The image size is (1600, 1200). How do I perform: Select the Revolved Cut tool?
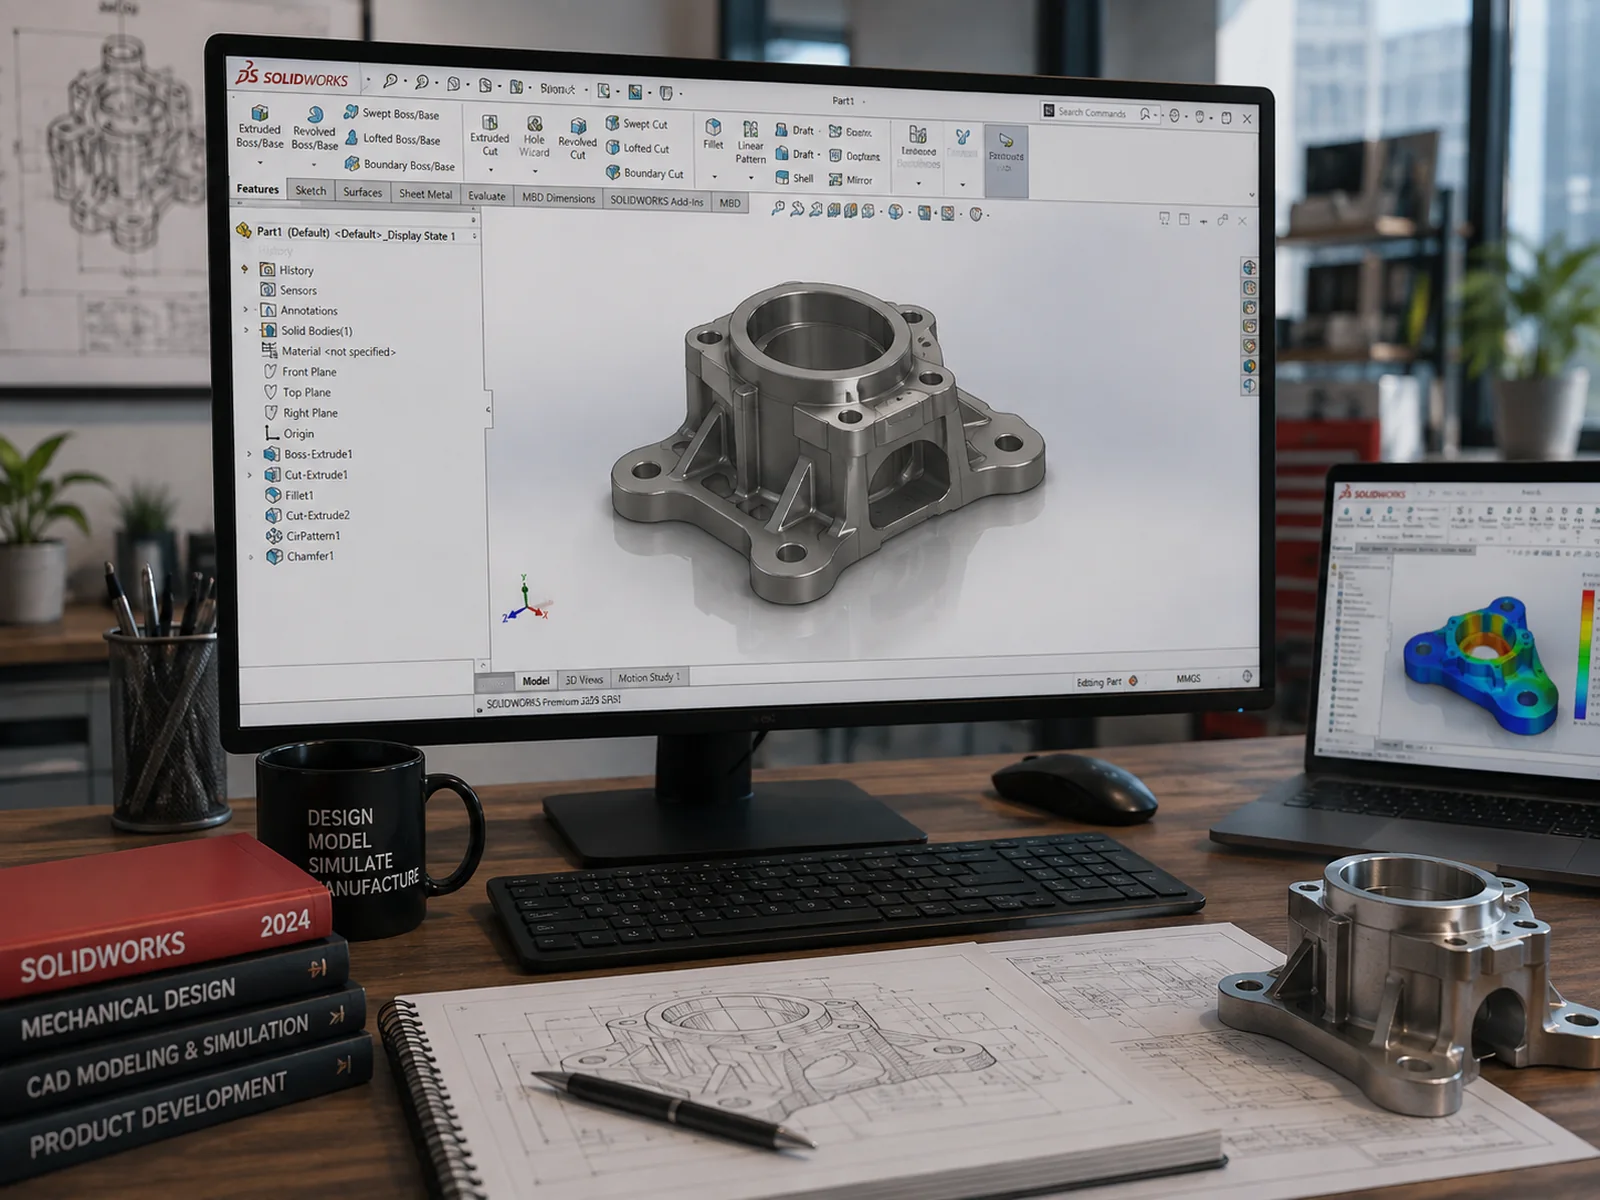pyautogui.click(x=577, y=139)
